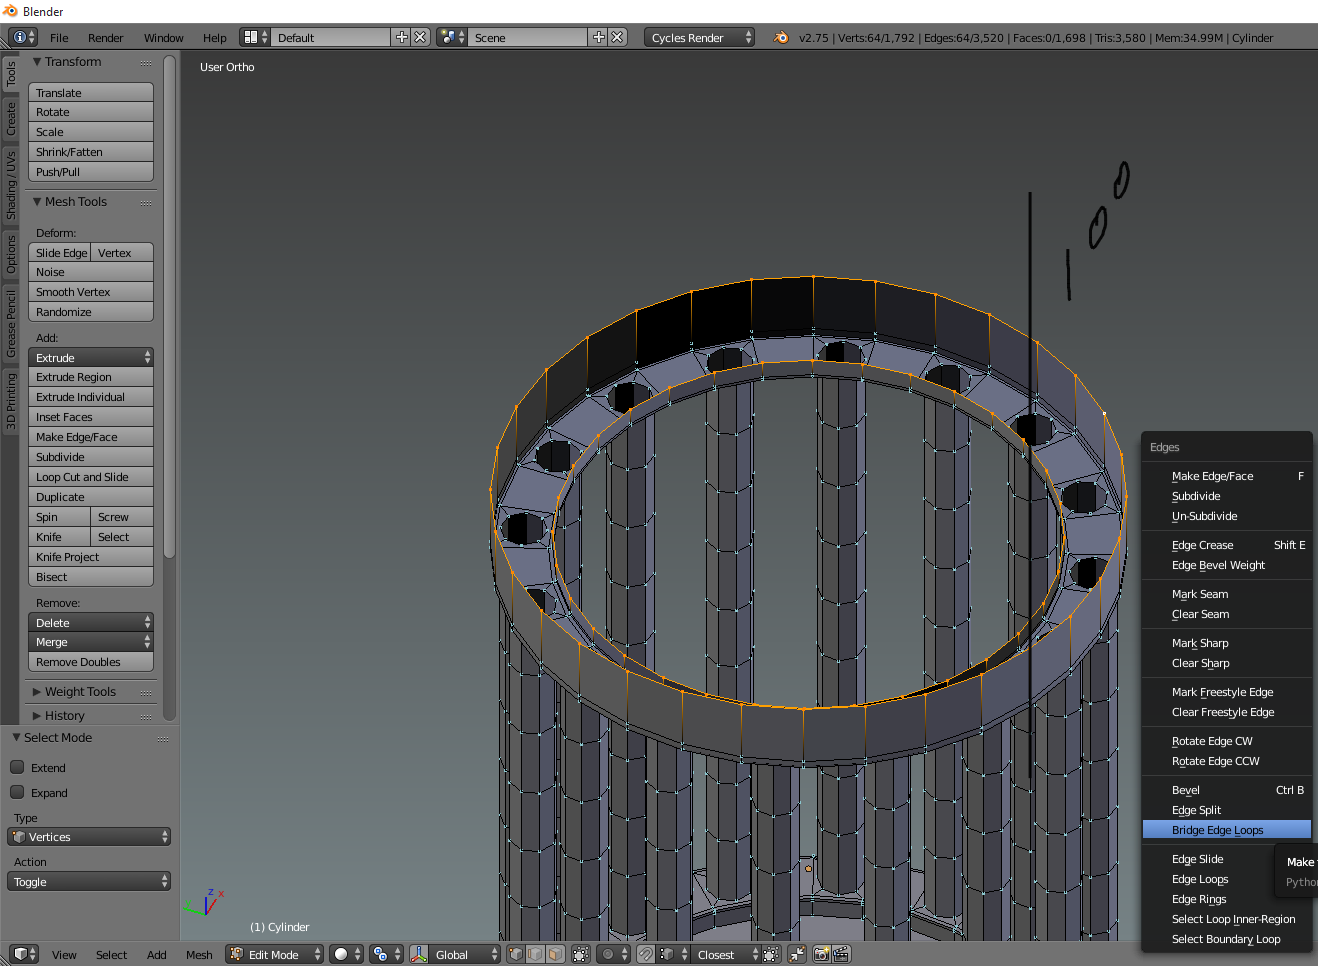1318x966 pixels.
Task: Enable the Expand checkbox
Action: (x=17, y=792)
